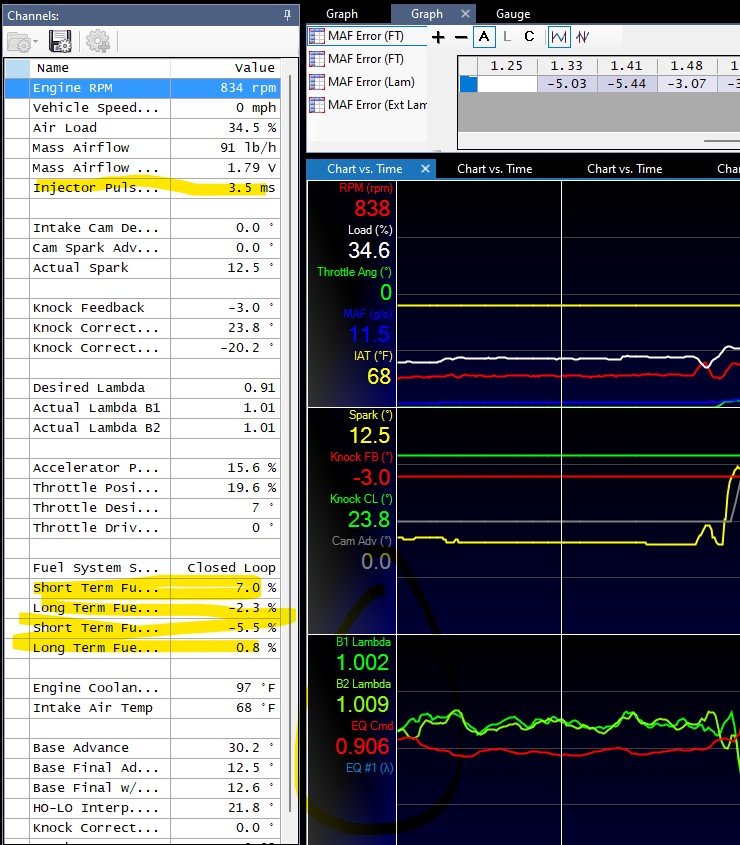The width and height of the screenshot is (740, 845).
Task: Click the 91 lb/h Mass Airflow value
Action: click(x=247, y=148)
